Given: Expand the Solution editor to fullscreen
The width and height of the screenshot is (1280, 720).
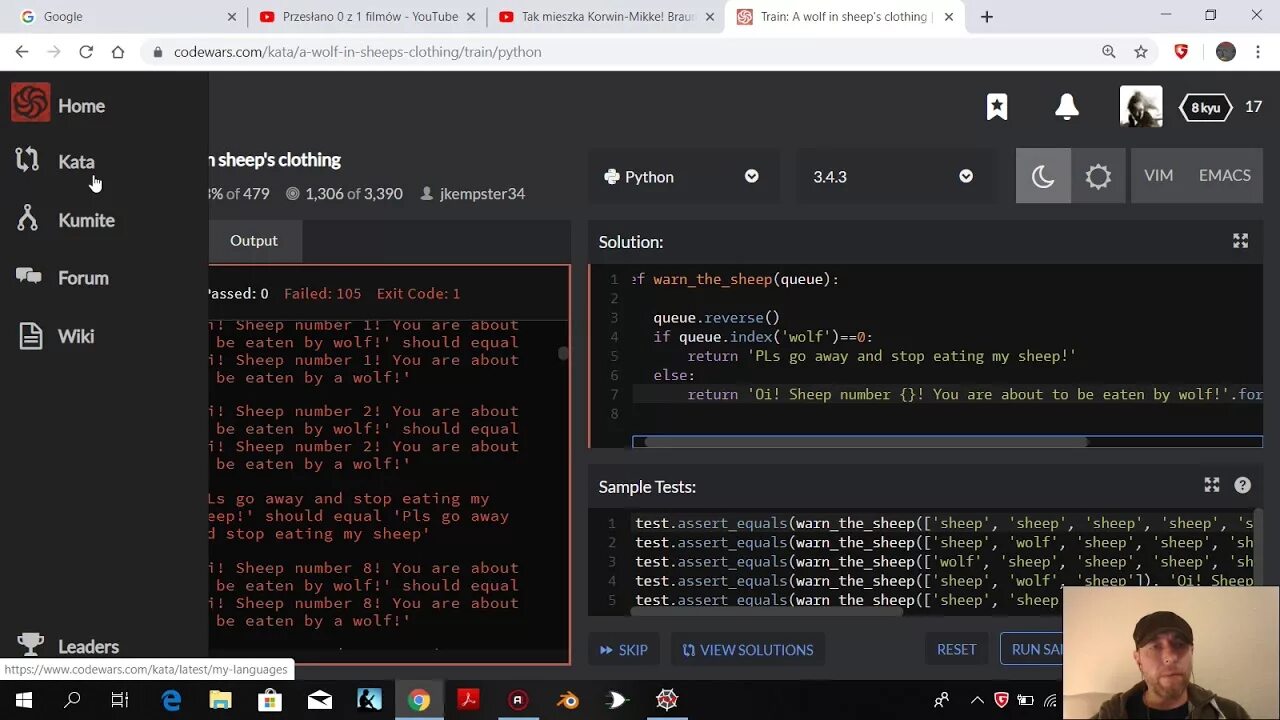Looking at the screenshot, I should point(1240,241).
